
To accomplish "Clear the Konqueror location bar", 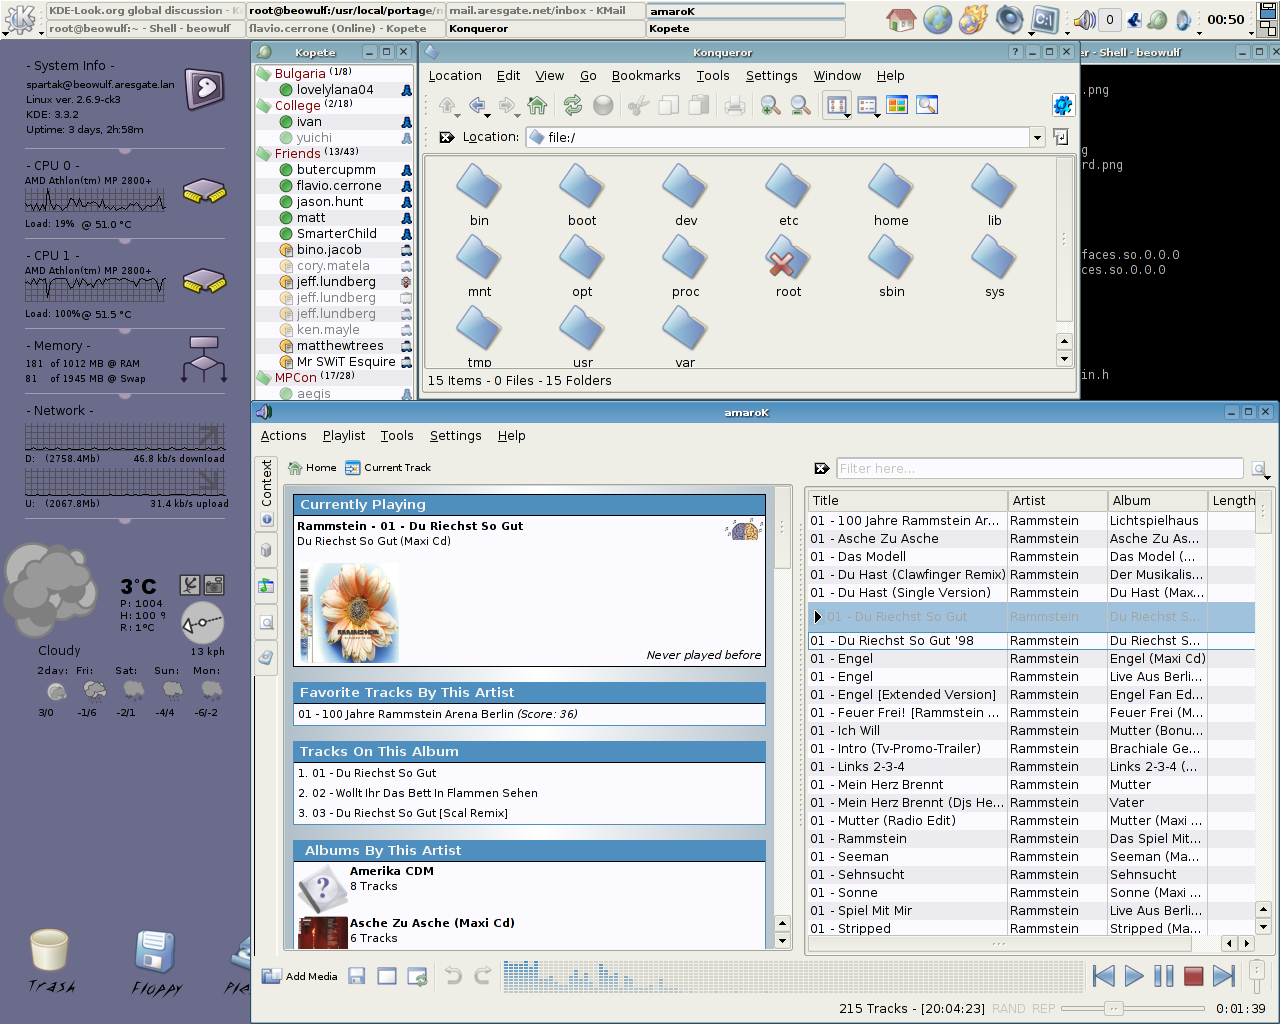I will click(447, 137).
